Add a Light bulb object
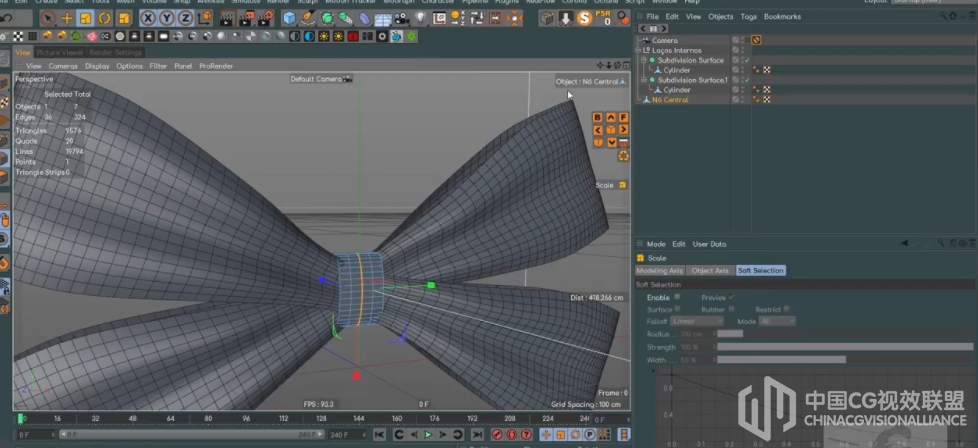The image size is (978, 448). [420, 18]
